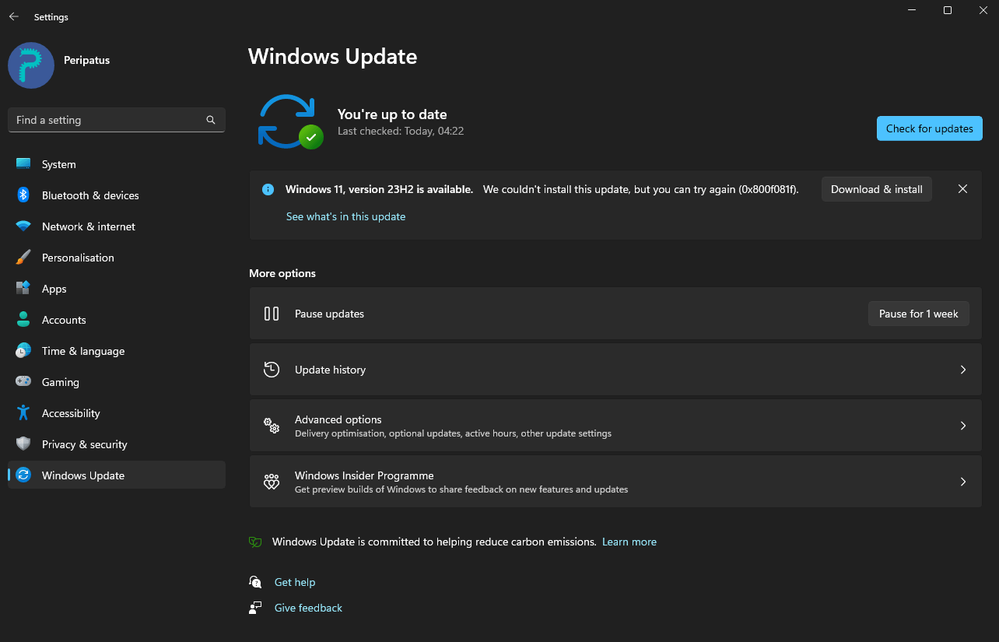The height and width of the screenshot is (642, 999).
Task: Go to Bluetooth & devices
Action: [x=117, y=196]
